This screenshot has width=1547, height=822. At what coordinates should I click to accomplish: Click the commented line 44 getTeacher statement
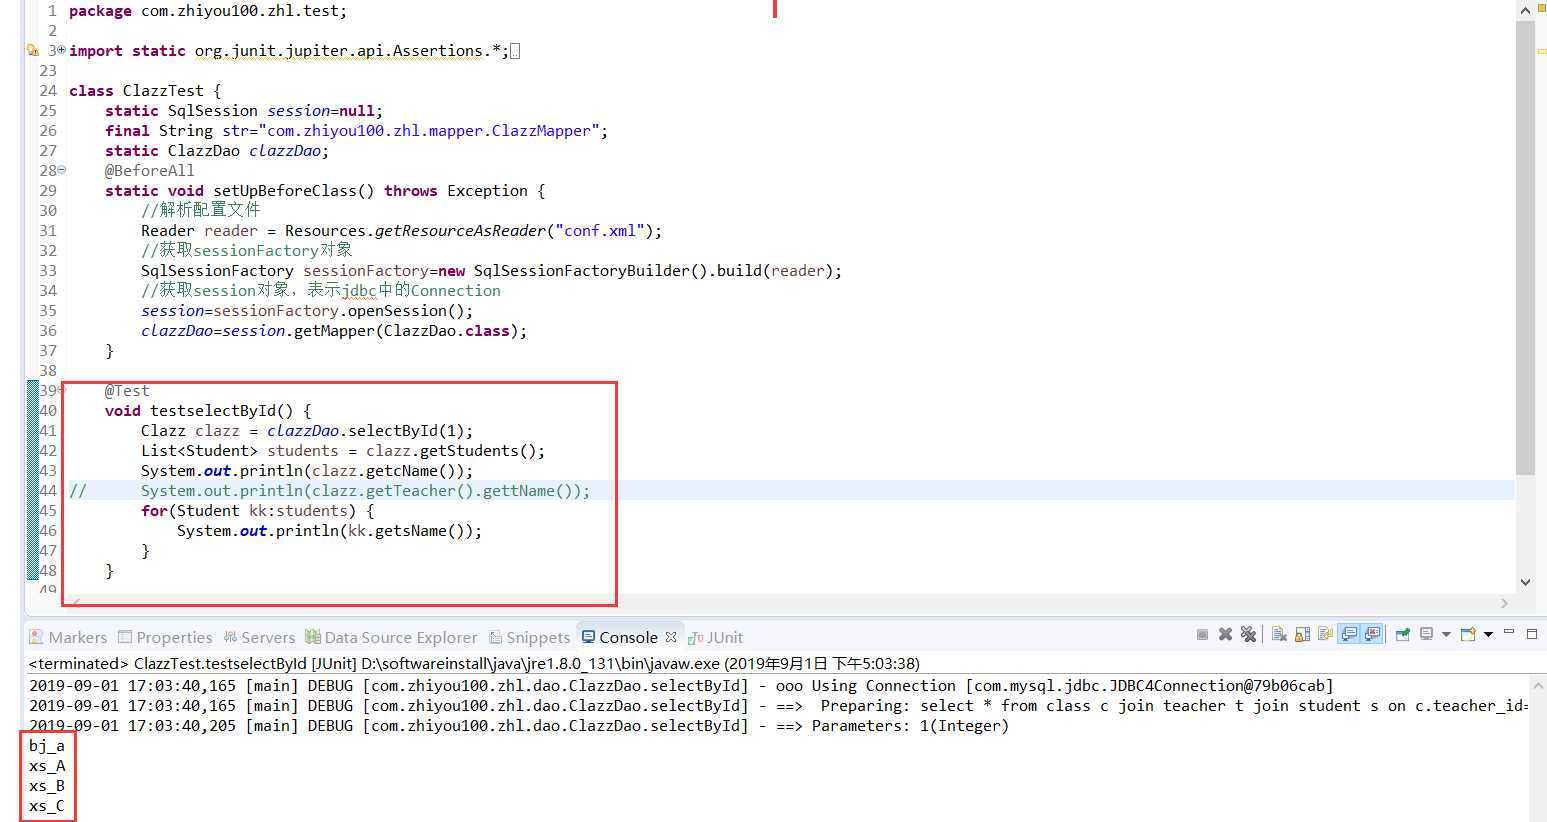tap(365, 490)
